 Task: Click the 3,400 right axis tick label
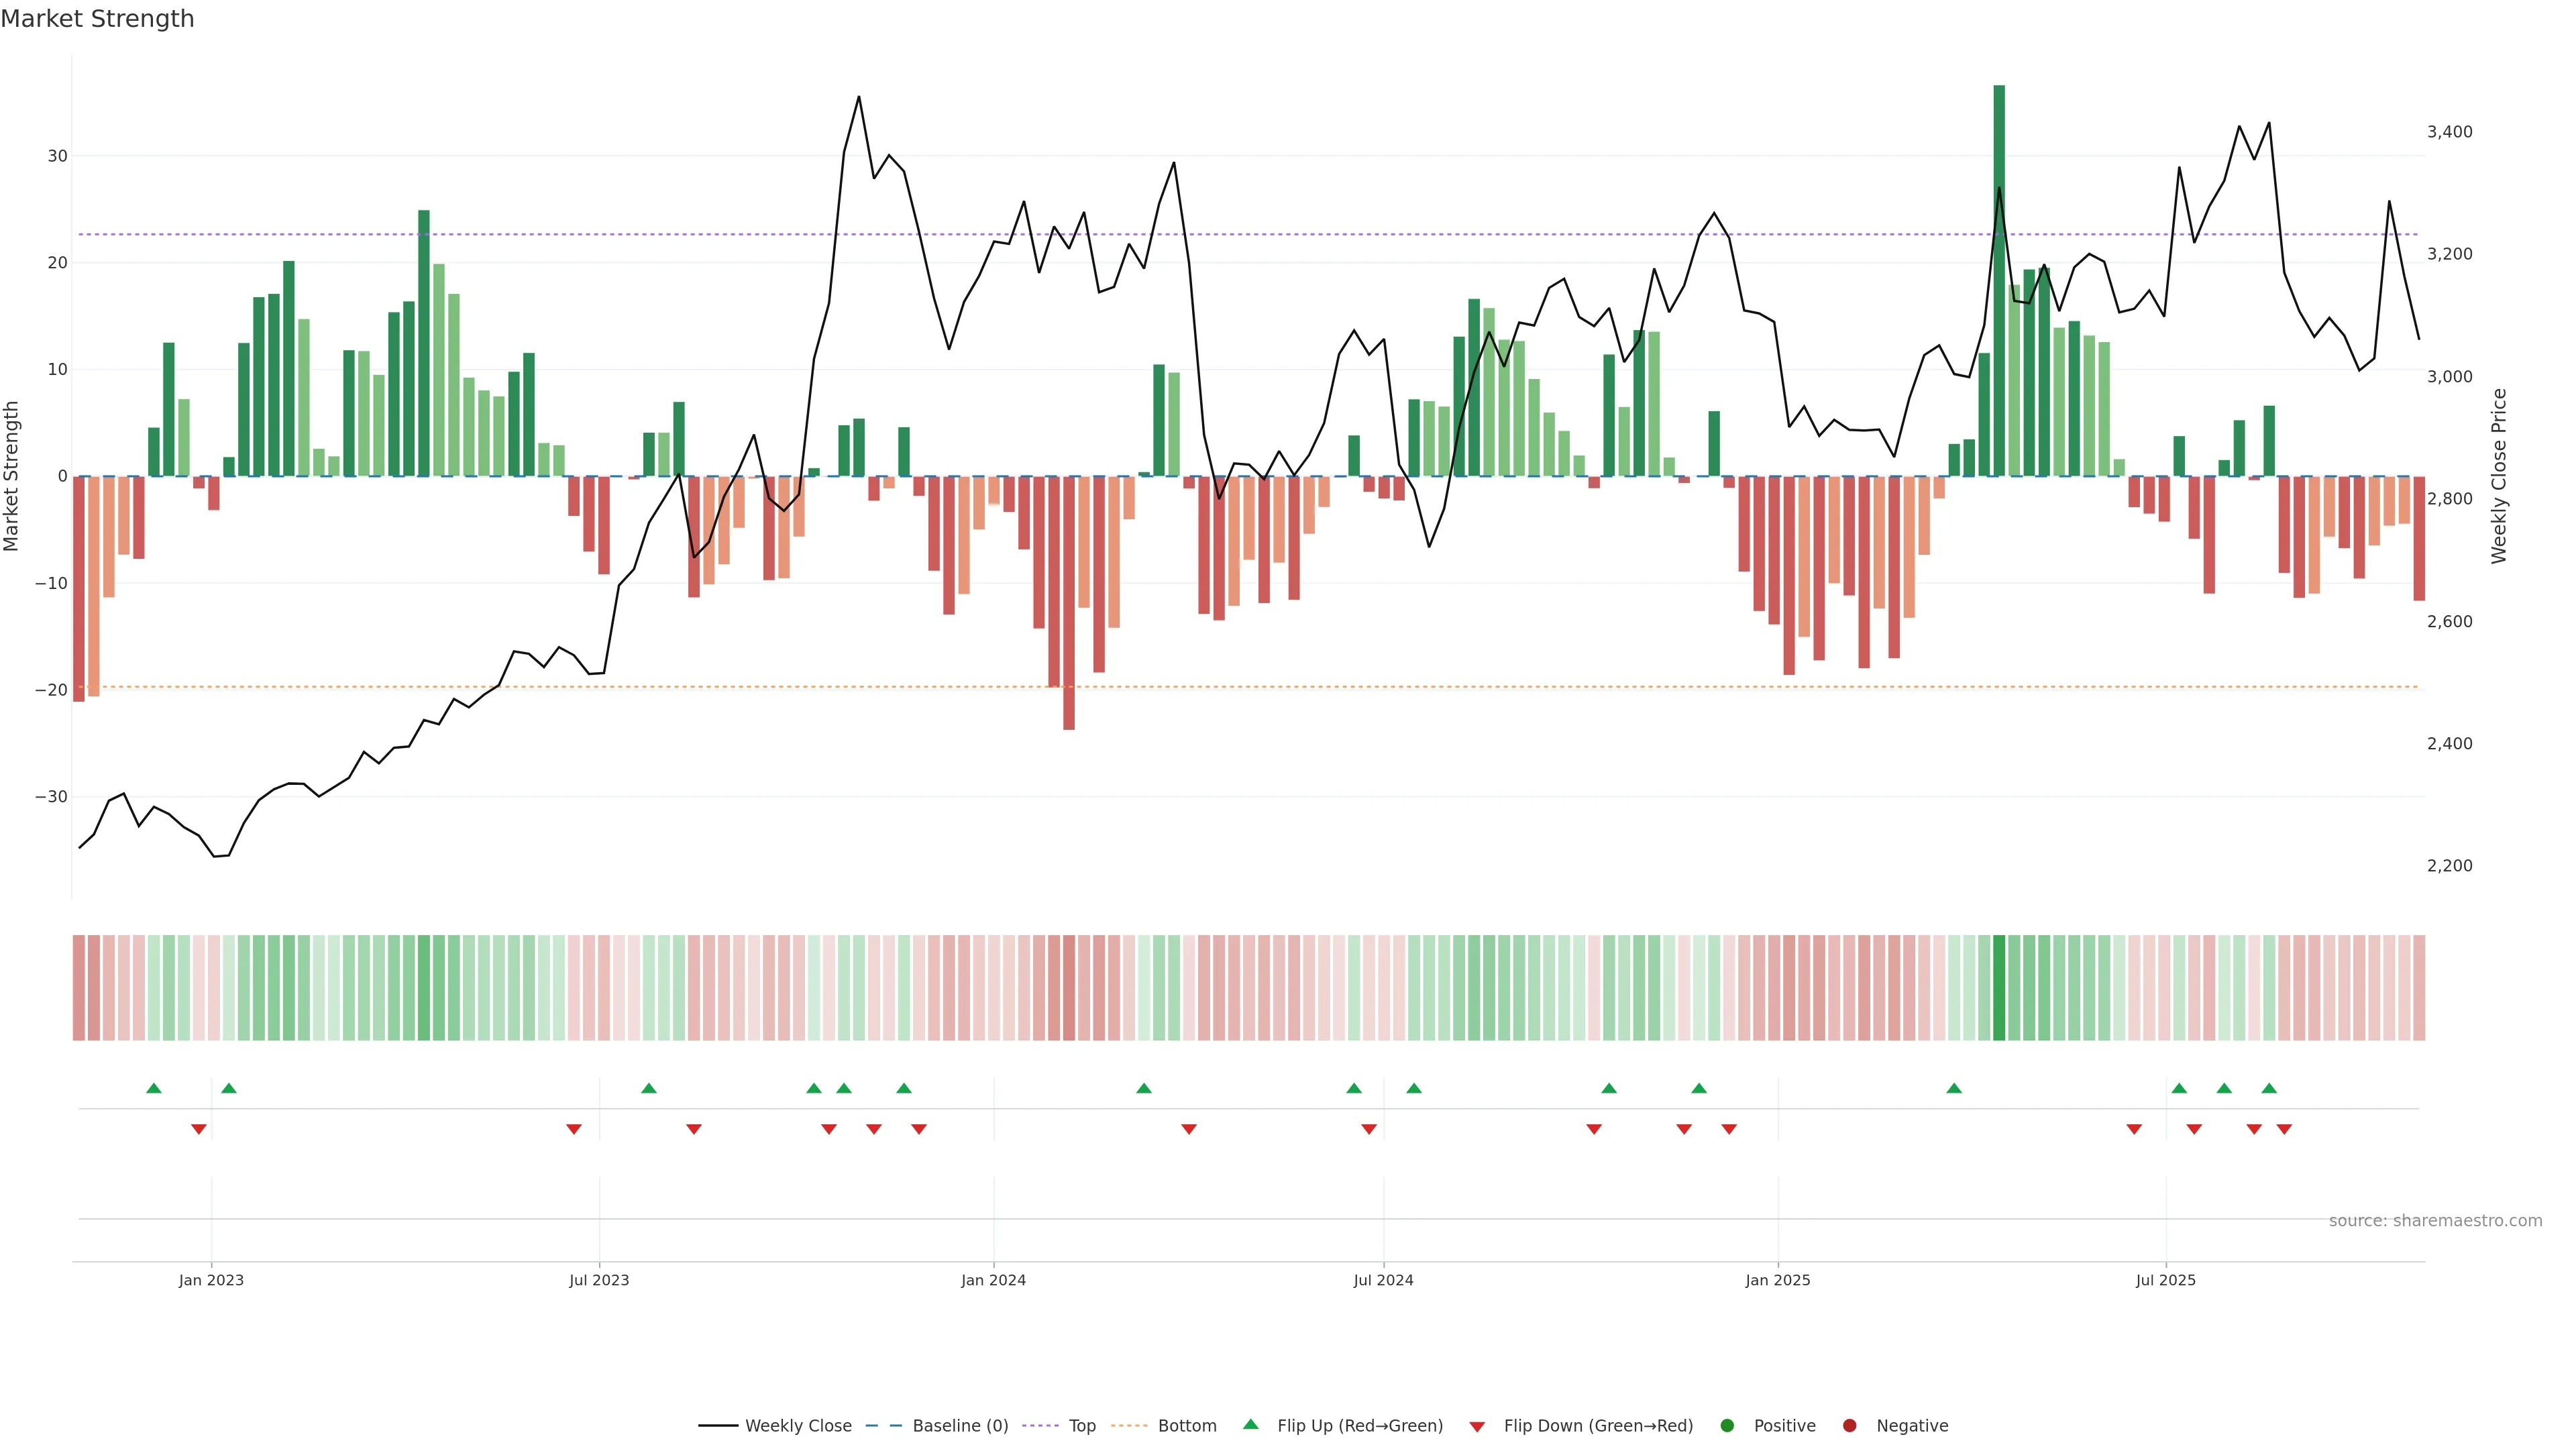tap(2449, 132)
